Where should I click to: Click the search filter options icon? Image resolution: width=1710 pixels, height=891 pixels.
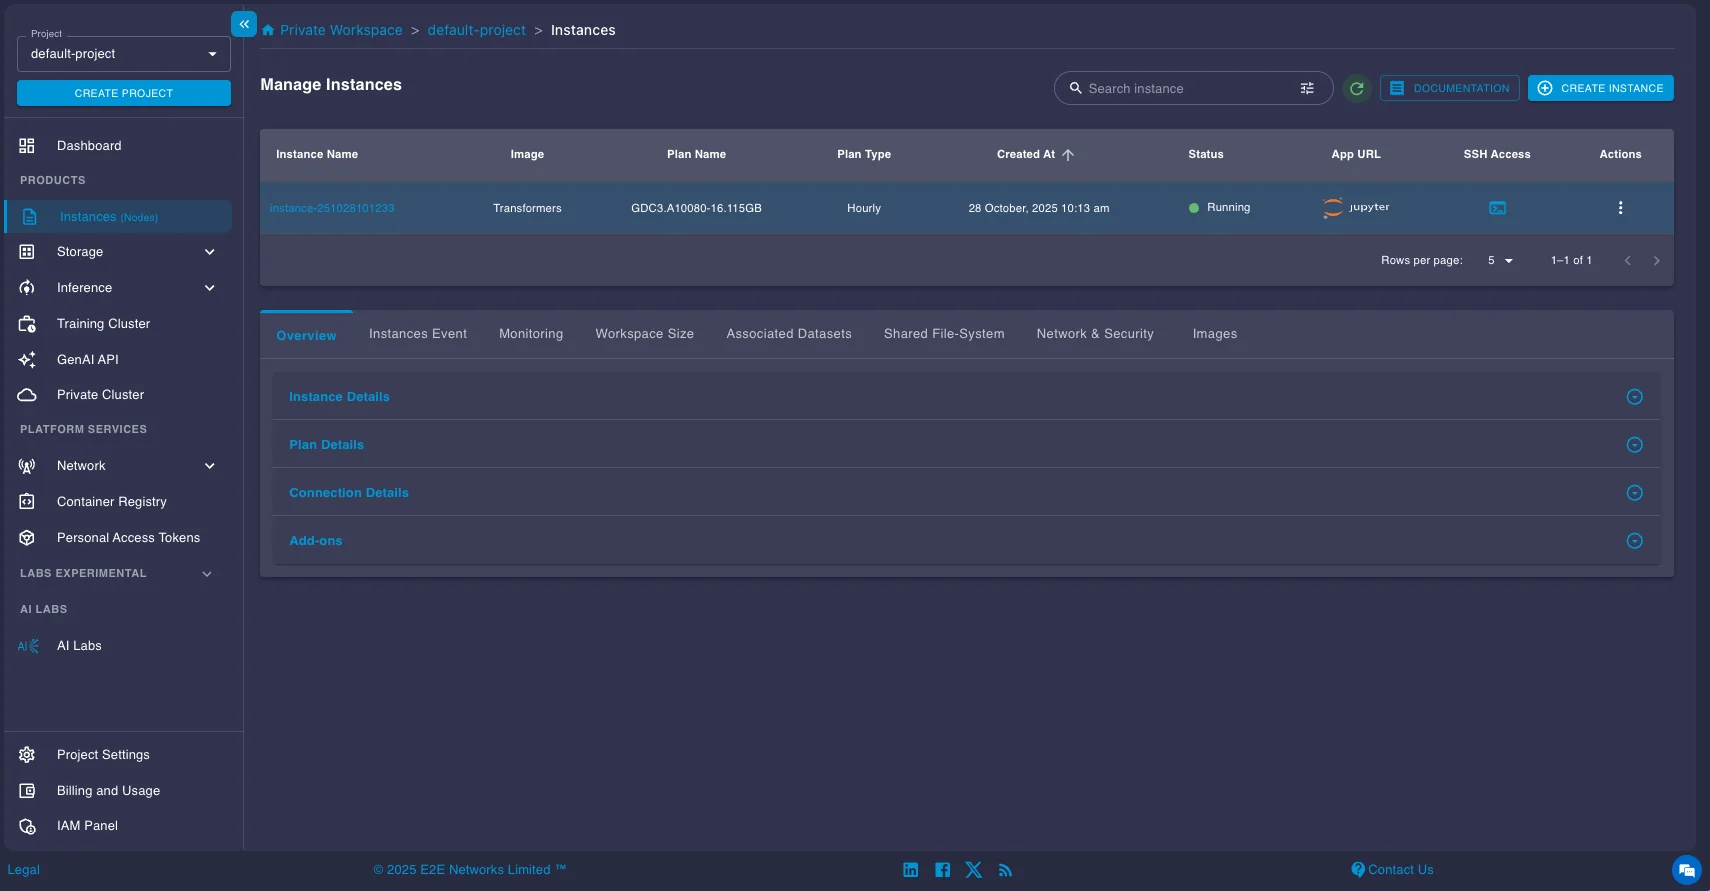point(1307,88)
